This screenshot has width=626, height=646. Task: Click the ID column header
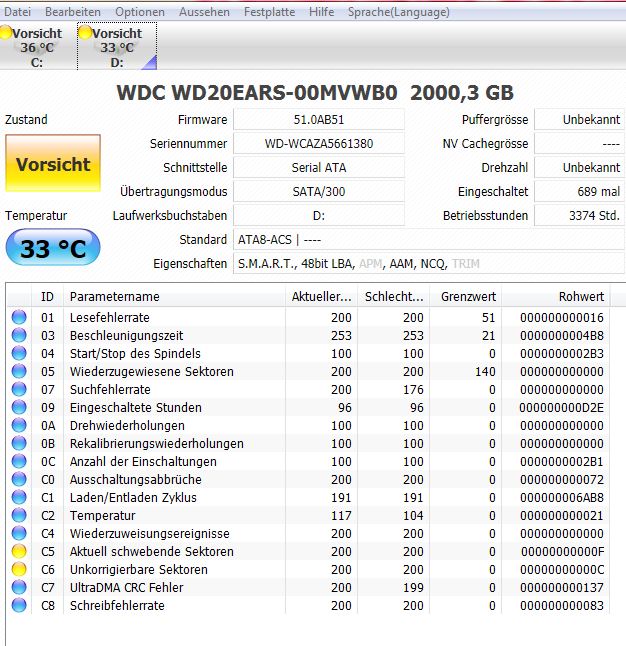(47, 297)
